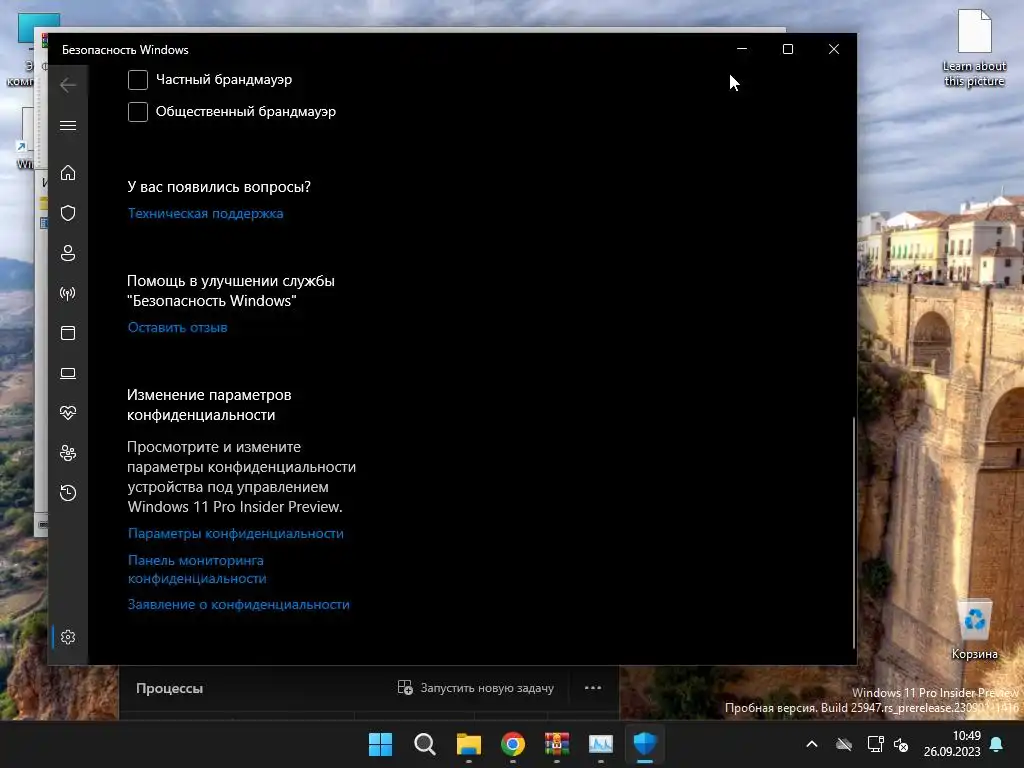The width and height of the screenshot is (1024, 768).
Task: Show hidden tray icons chevron
Action: pyautogui.click(x=812, y=744)
